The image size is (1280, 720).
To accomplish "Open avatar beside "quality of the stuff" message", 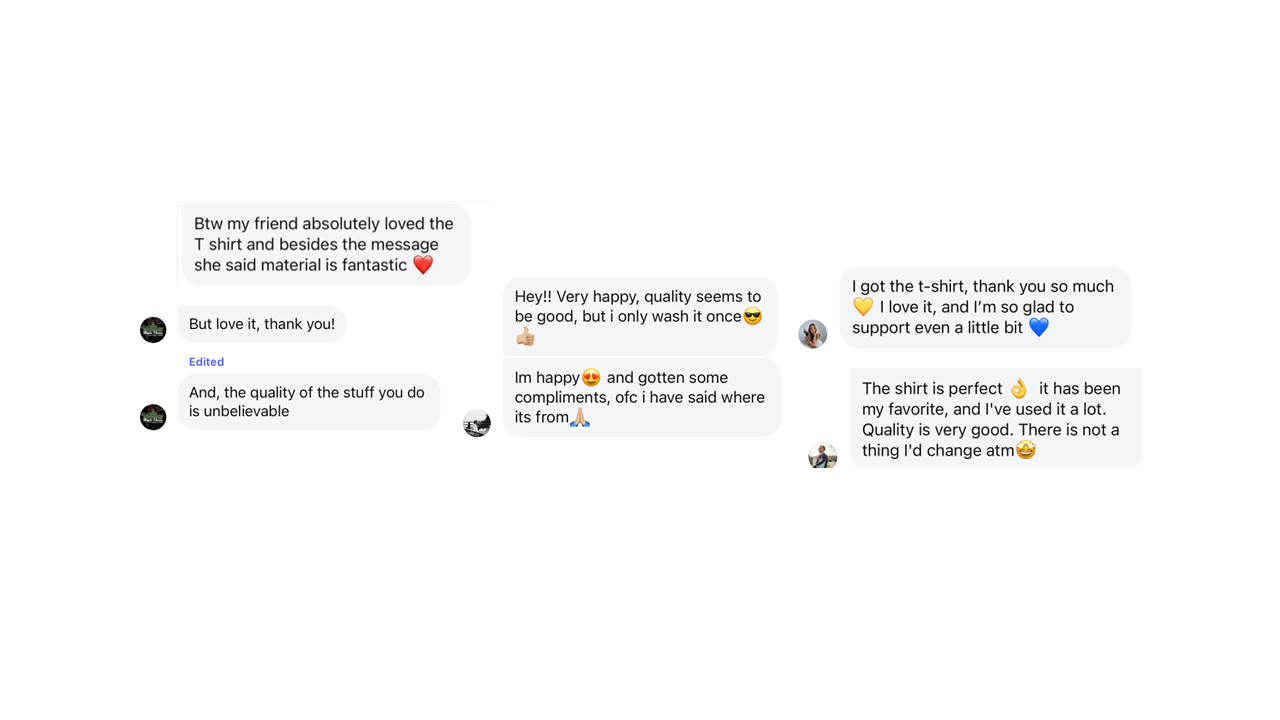I will point(153,416).
